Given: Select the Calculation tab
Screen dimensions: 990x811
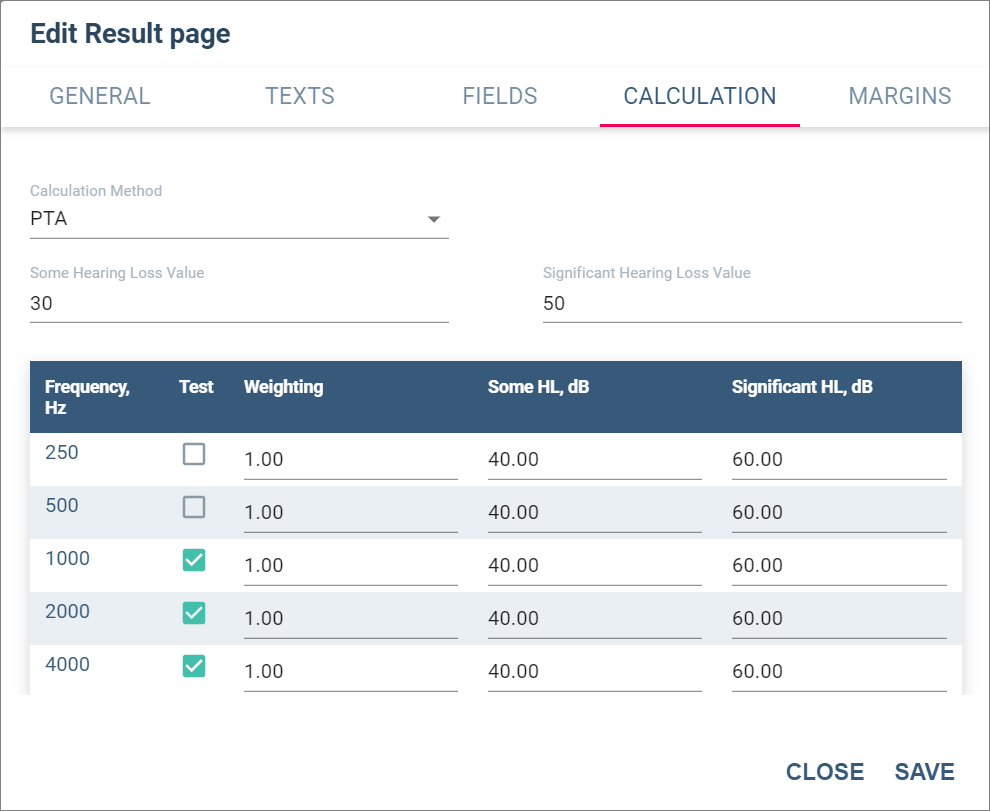Looking at the screenshot, I should pyautogui.click(x=700, y=96).
